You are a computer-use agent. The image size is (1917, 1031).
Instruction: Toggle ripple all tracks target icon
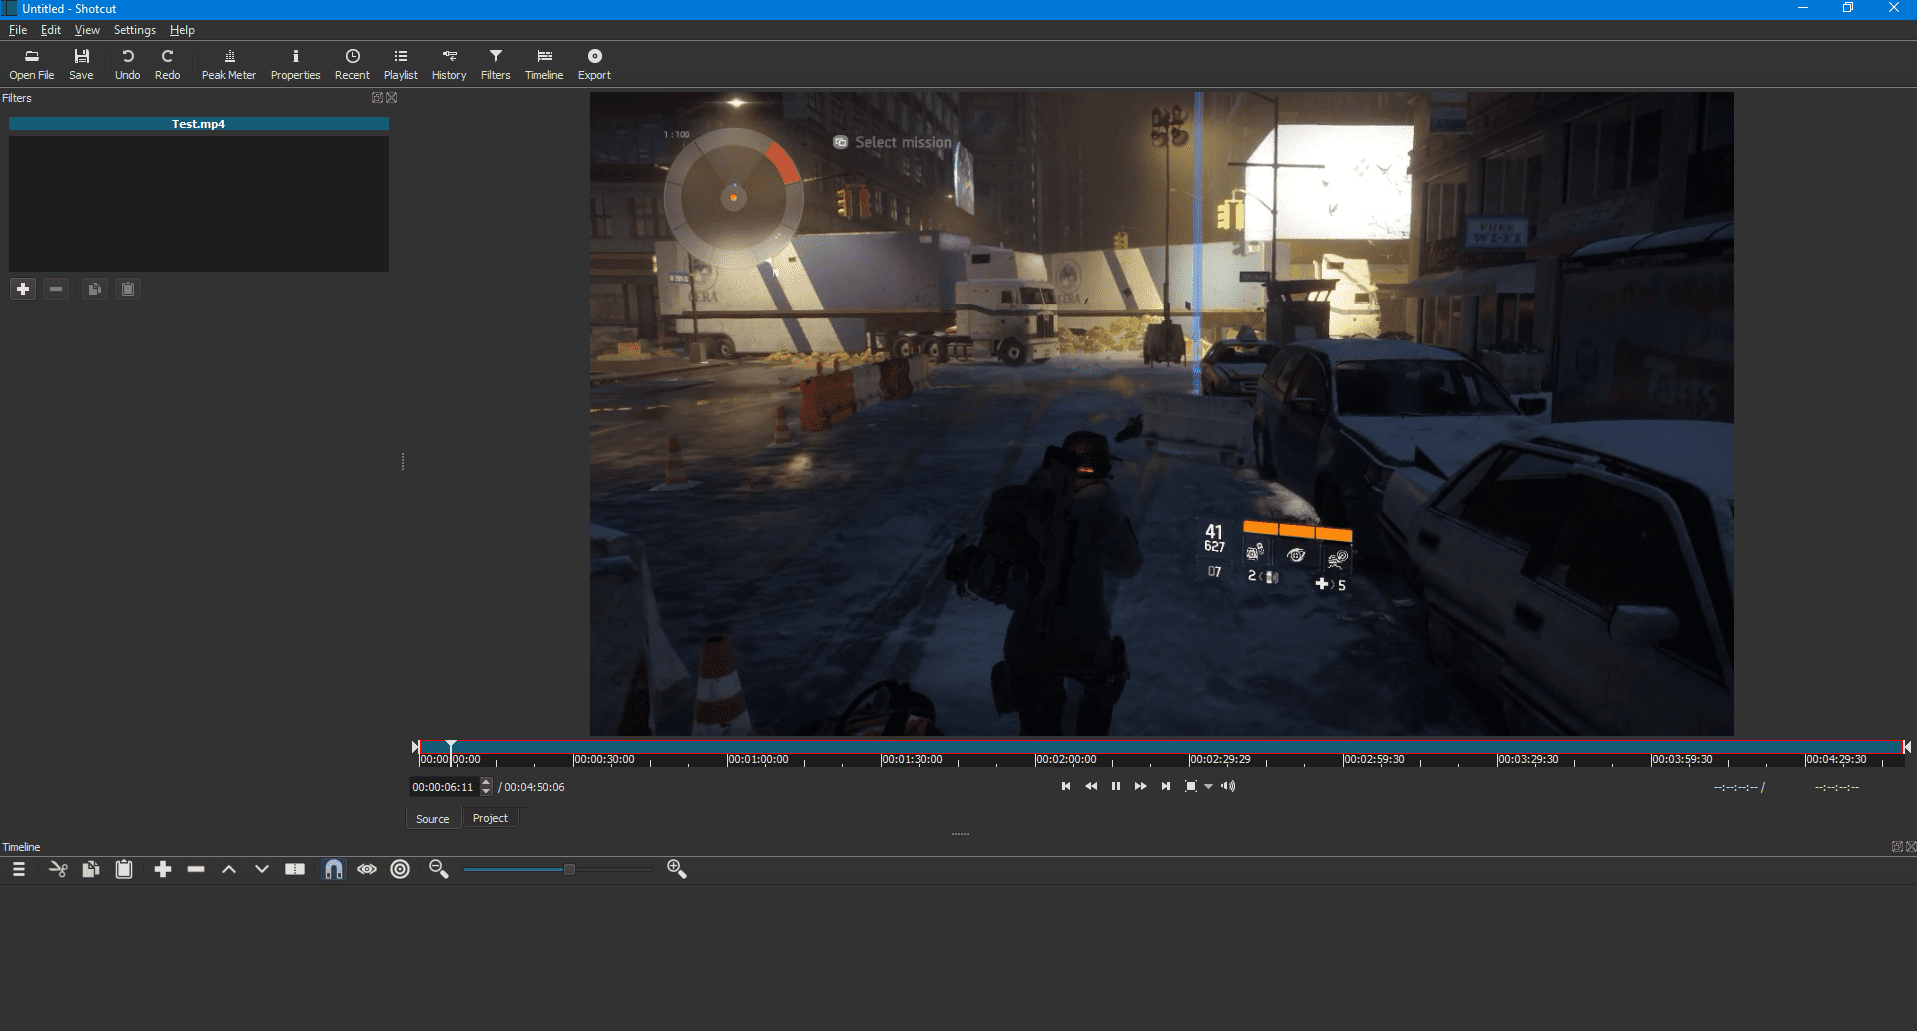[400, 869]
